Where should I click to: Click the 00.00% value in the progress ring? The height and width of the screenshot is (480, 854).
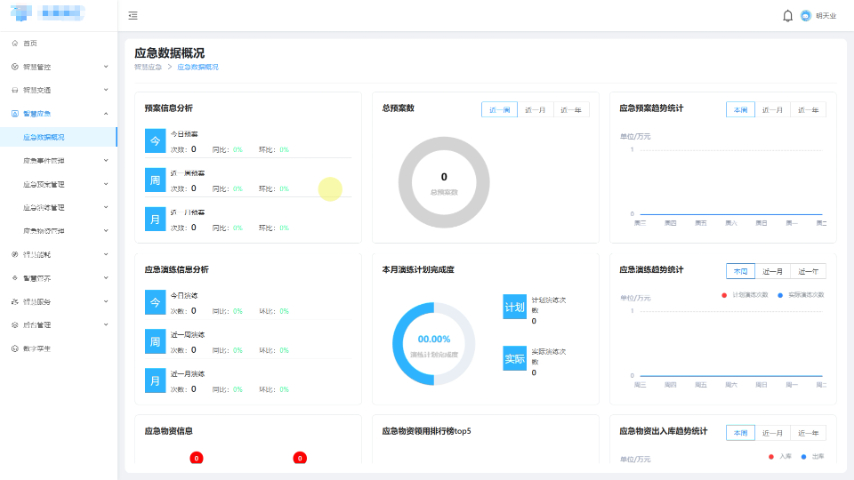[x=434, y=339]
